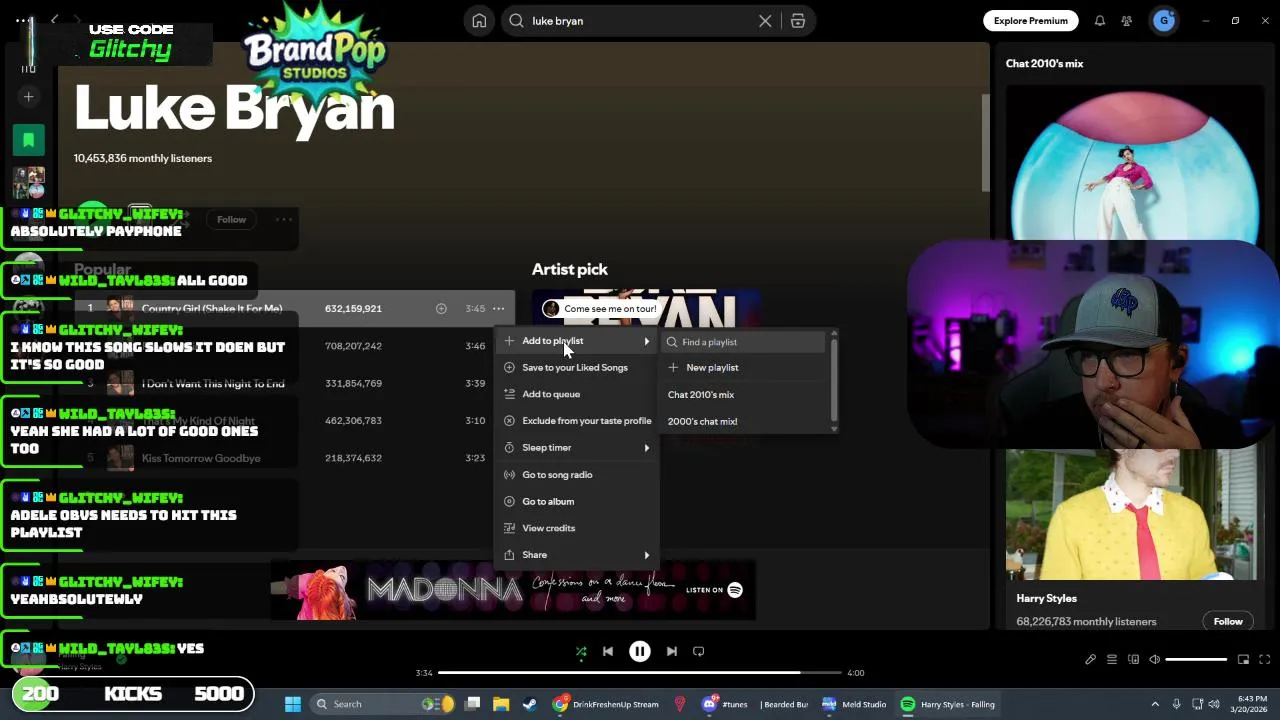The height and width of the screenshot is (720, 1280).
Task: Select Kiss Tomorrow Goodbye track
Action: pyautogui.click(x=201, y=458)
